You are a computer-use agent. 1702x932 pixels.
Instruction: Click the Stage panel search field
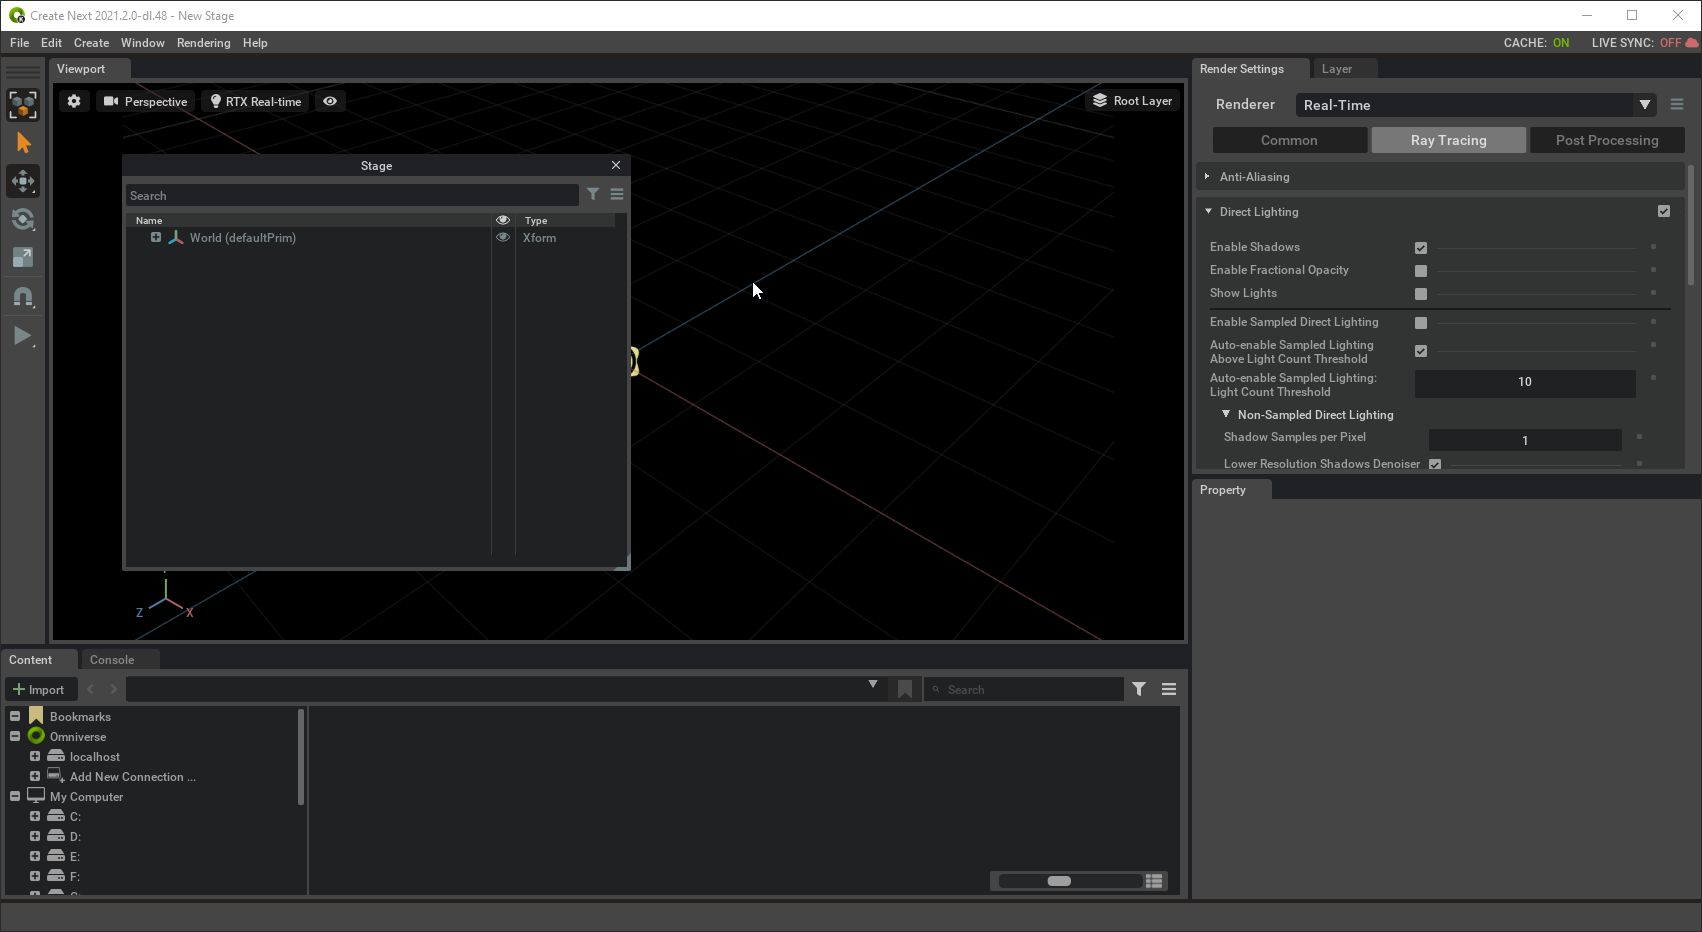pyautogui.click(x=350, y=194)
